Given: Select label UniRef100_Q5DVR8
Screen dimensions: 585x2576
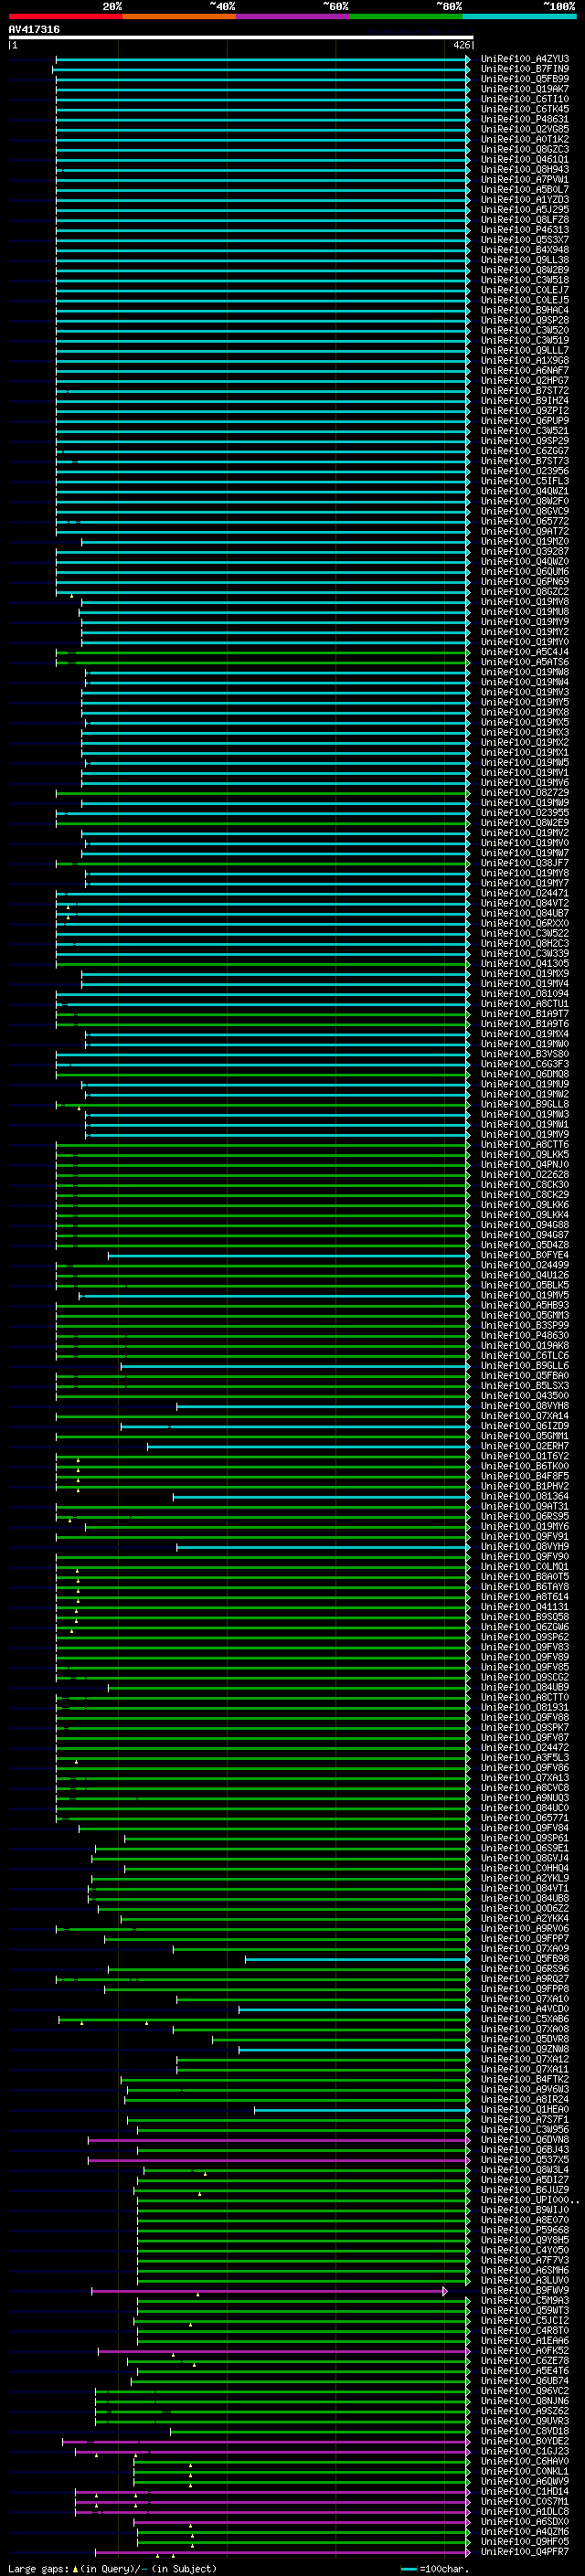Looking at the screenshot, I should [x=524, y=2039].
